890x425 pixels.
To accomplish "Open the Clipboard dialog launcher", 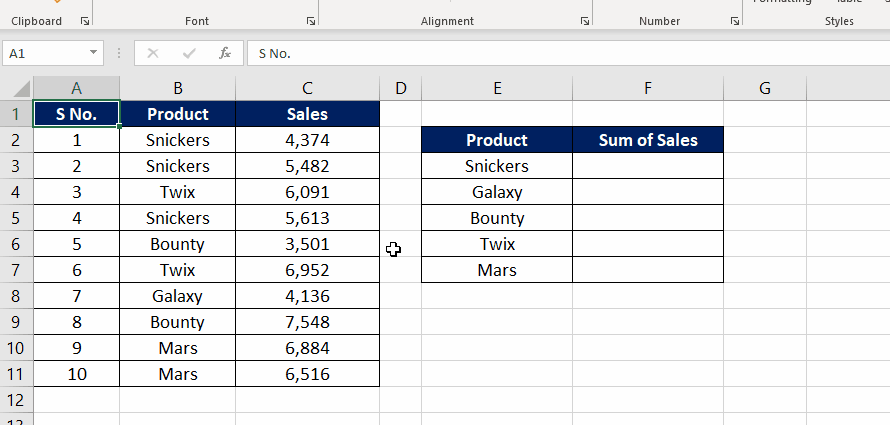I will point(85,21).
